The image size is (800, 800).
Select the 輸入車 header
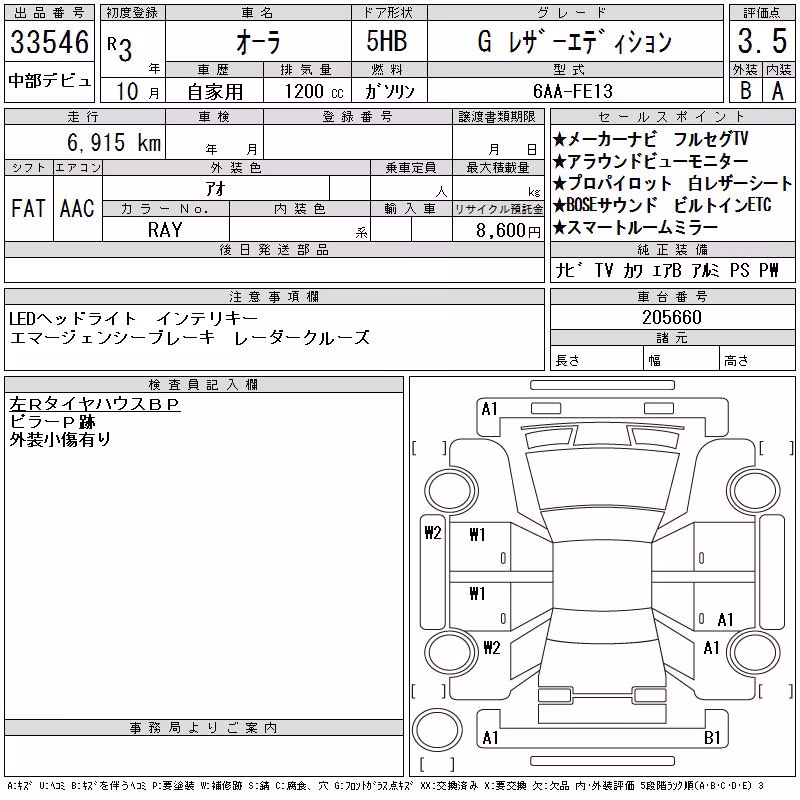(x=411, y=209)
